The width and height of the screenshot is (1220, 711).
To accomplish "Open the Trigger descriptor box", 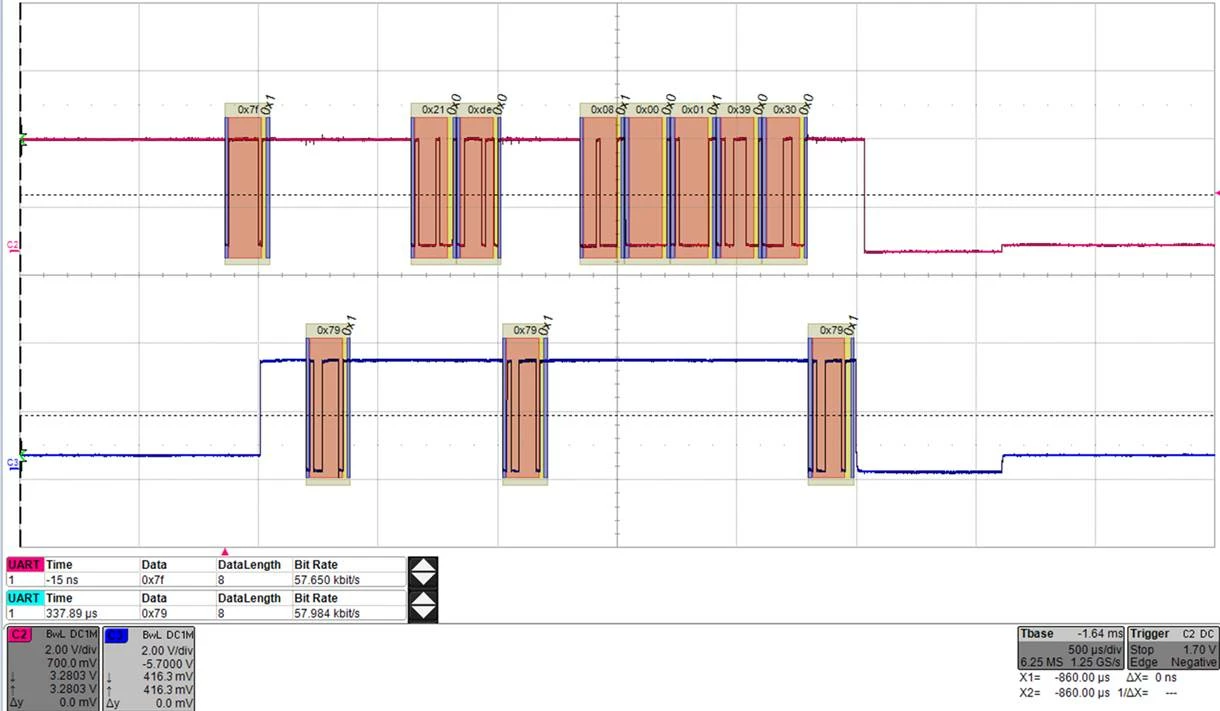I will click(x=1173, y=648).
